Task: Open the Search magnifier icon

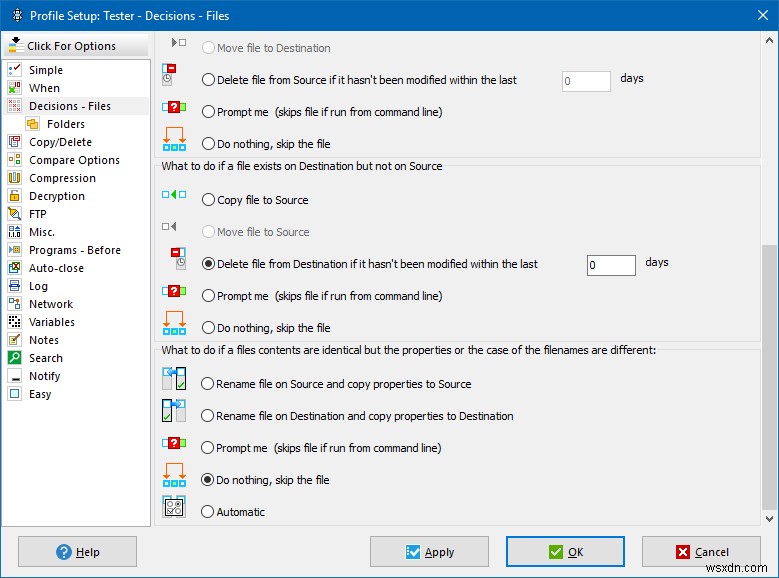Action: 14,358
